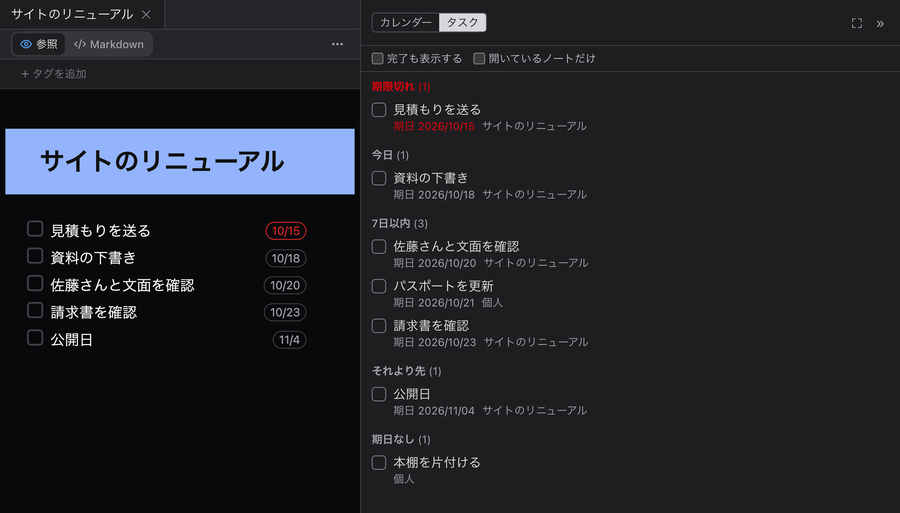
Task: Open 個人 note link under 本棚を片付ける
Action: [x=404, y=479]
